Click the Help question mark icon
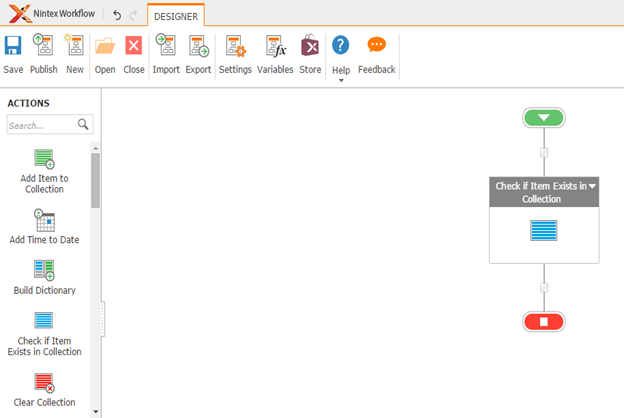 pos(341,45)
